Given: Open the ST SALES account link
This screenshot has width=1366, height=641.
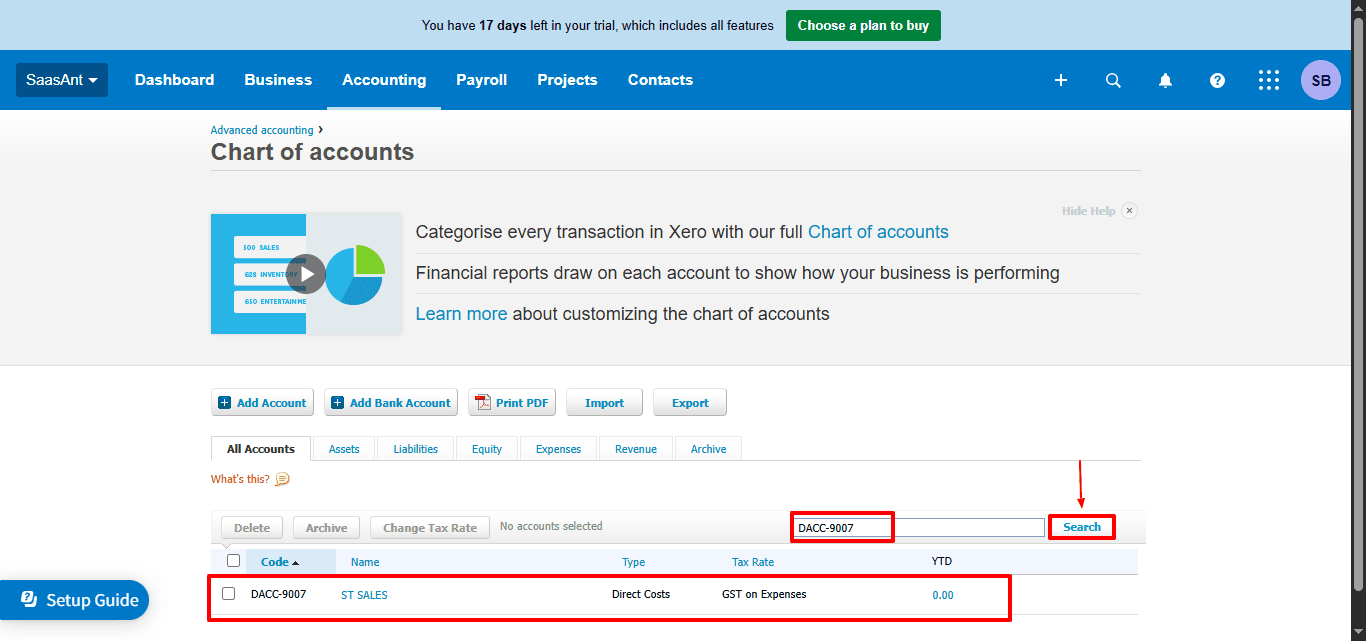Looking at the screenshot, I should tap(364, 595).
